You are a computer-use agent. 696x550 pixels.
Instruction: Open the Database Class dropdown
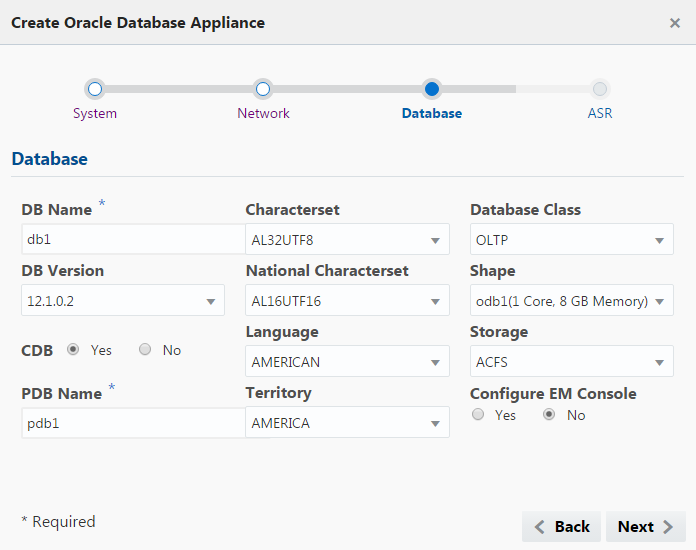coord(571,240)
